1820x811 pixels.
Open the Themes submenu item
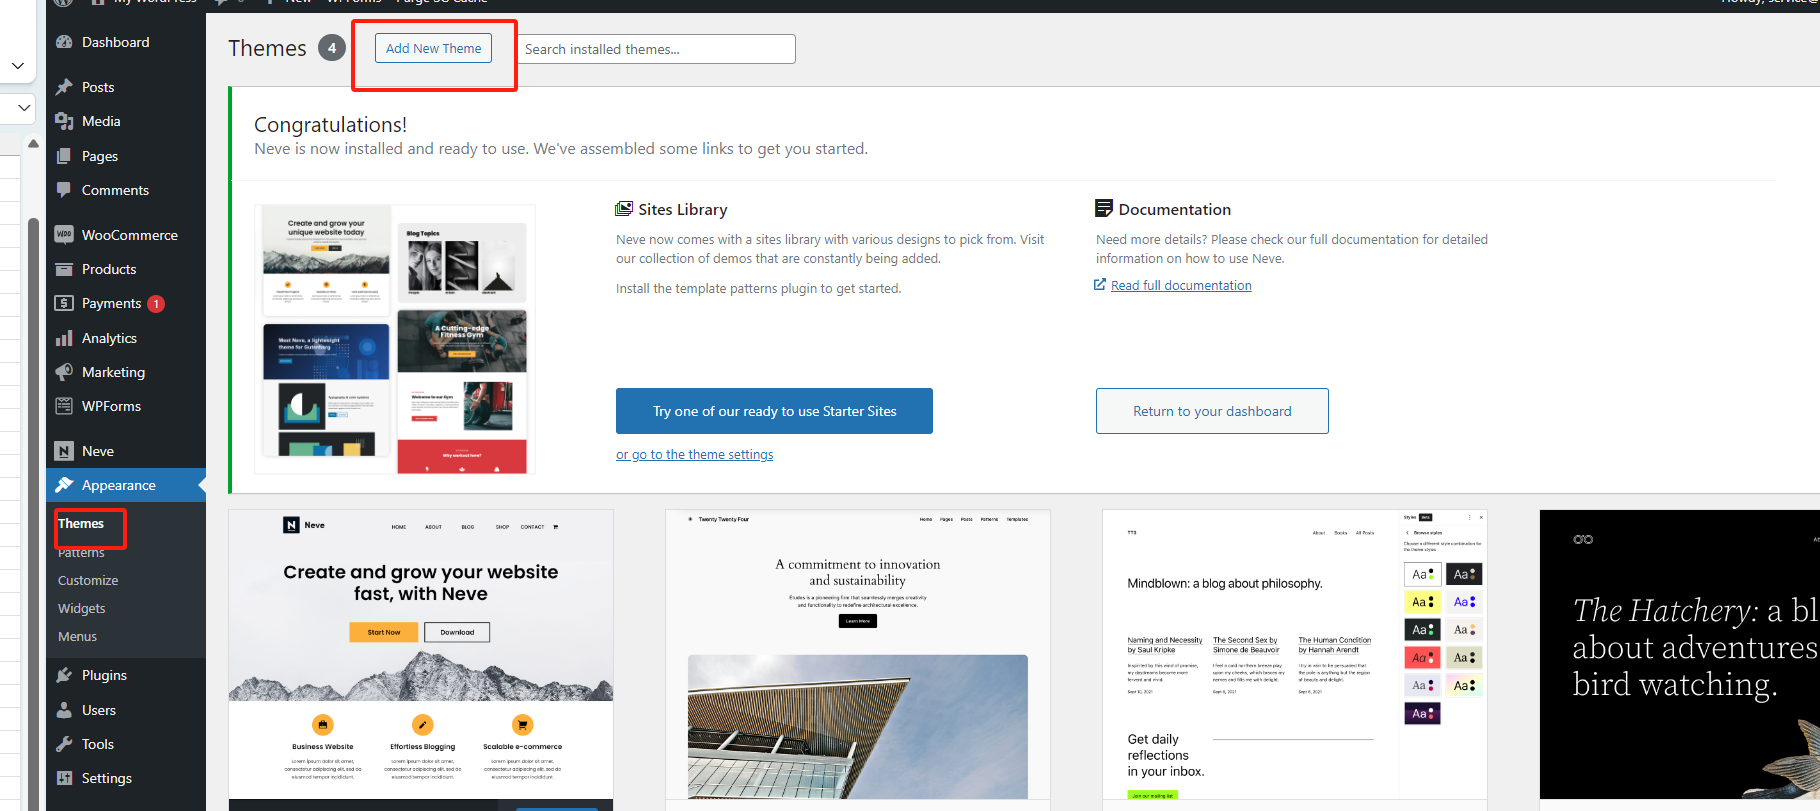click(81, 523)
